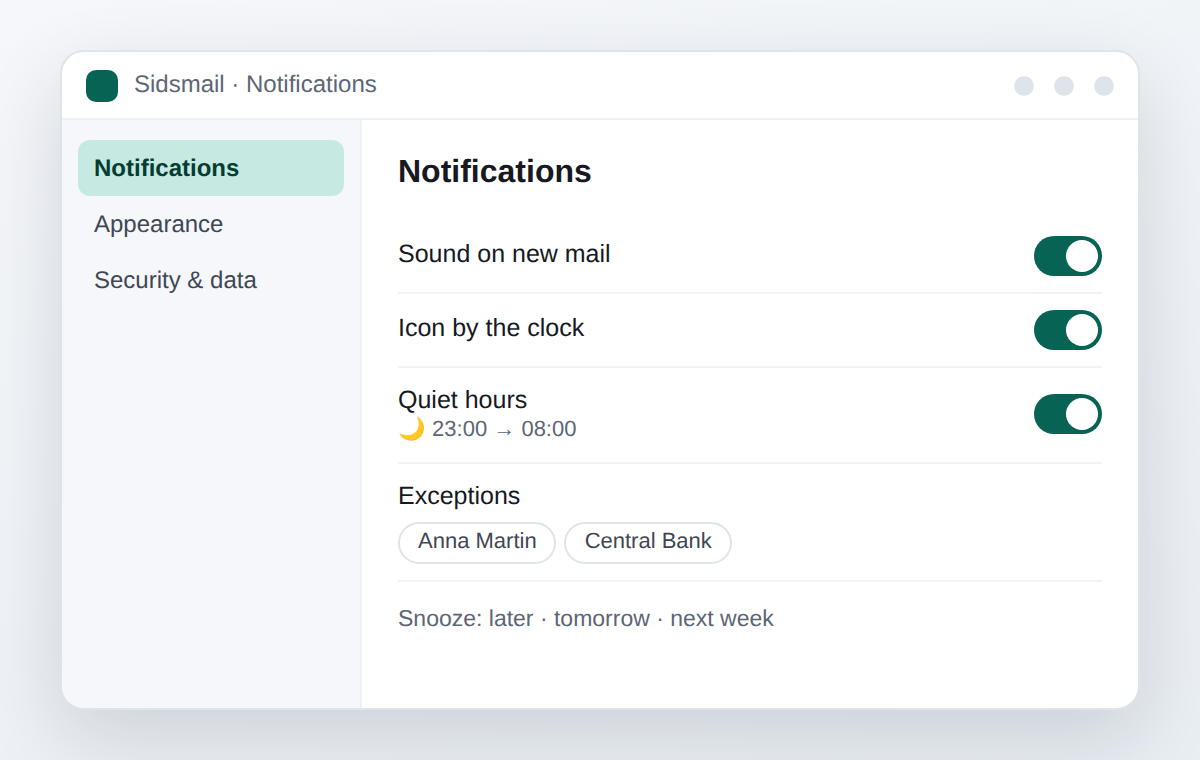Select Notifications in the sidebar
This screenshot has width=1200, height=760.
click(x=211, y=168)
